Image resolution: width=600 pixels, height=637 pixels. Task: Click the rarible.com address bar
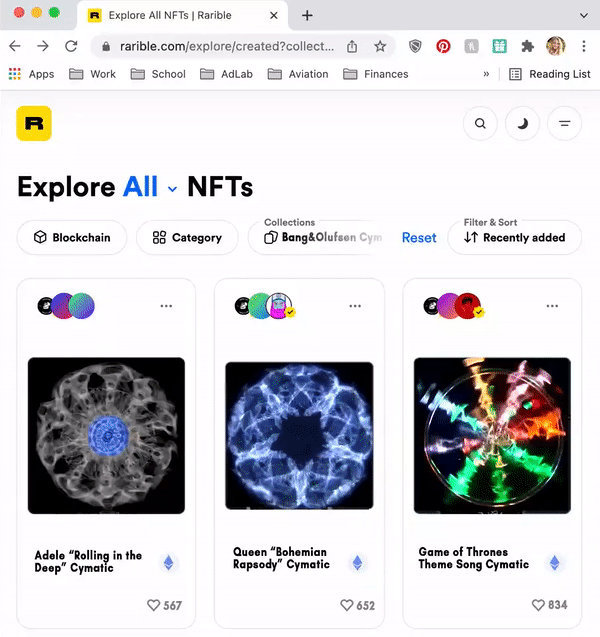coord(227,46)
